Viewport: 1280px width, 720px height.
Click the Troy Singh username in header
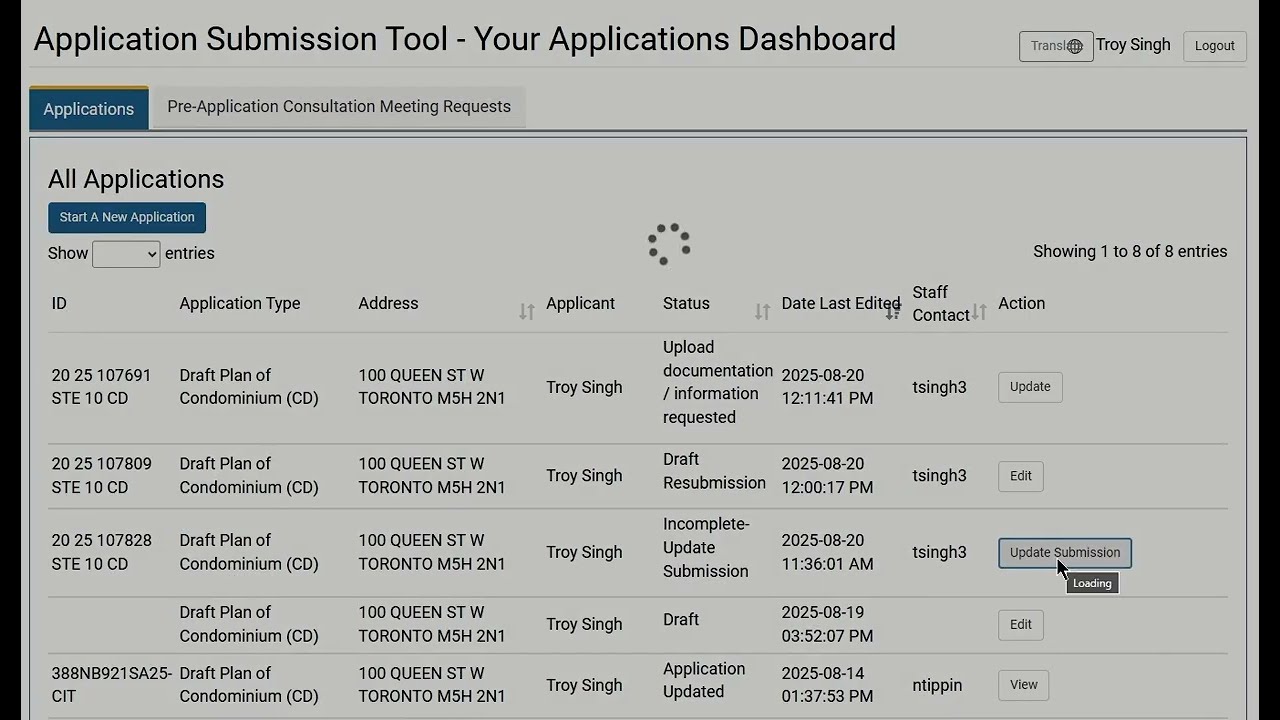click(x=1133, y=45)
